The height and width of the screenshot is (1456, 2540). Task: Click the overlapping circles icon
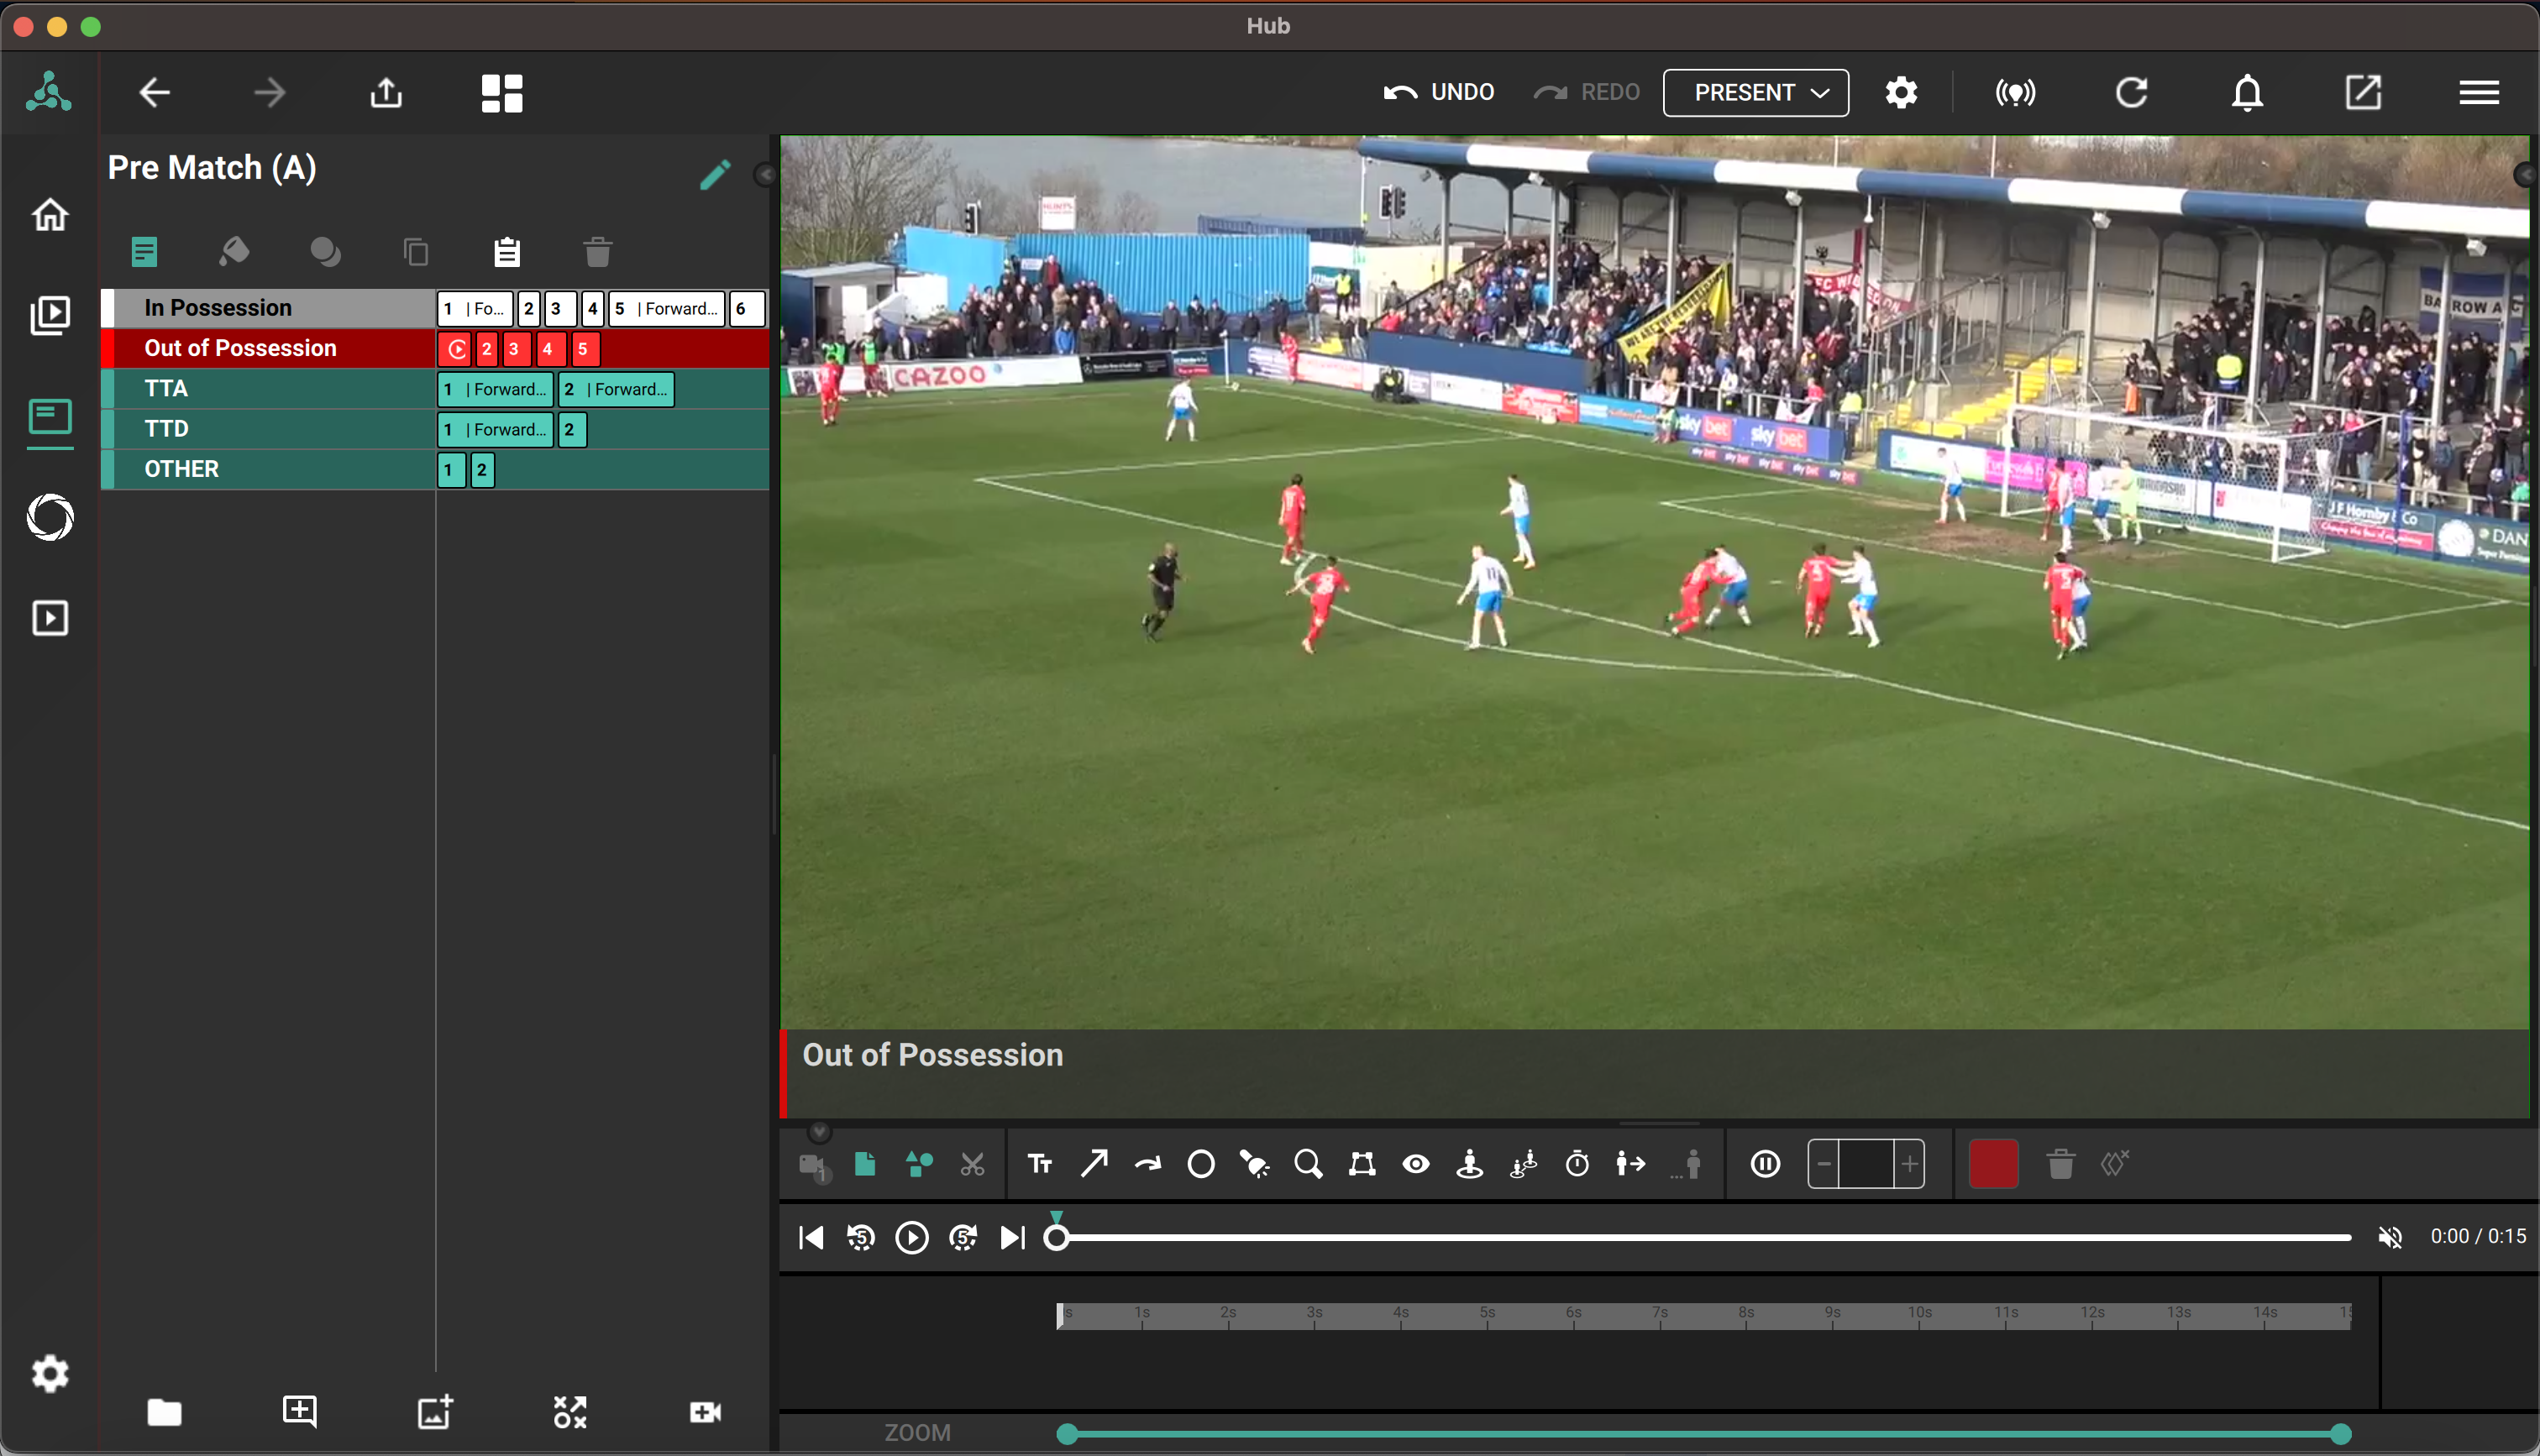point(325,251)
